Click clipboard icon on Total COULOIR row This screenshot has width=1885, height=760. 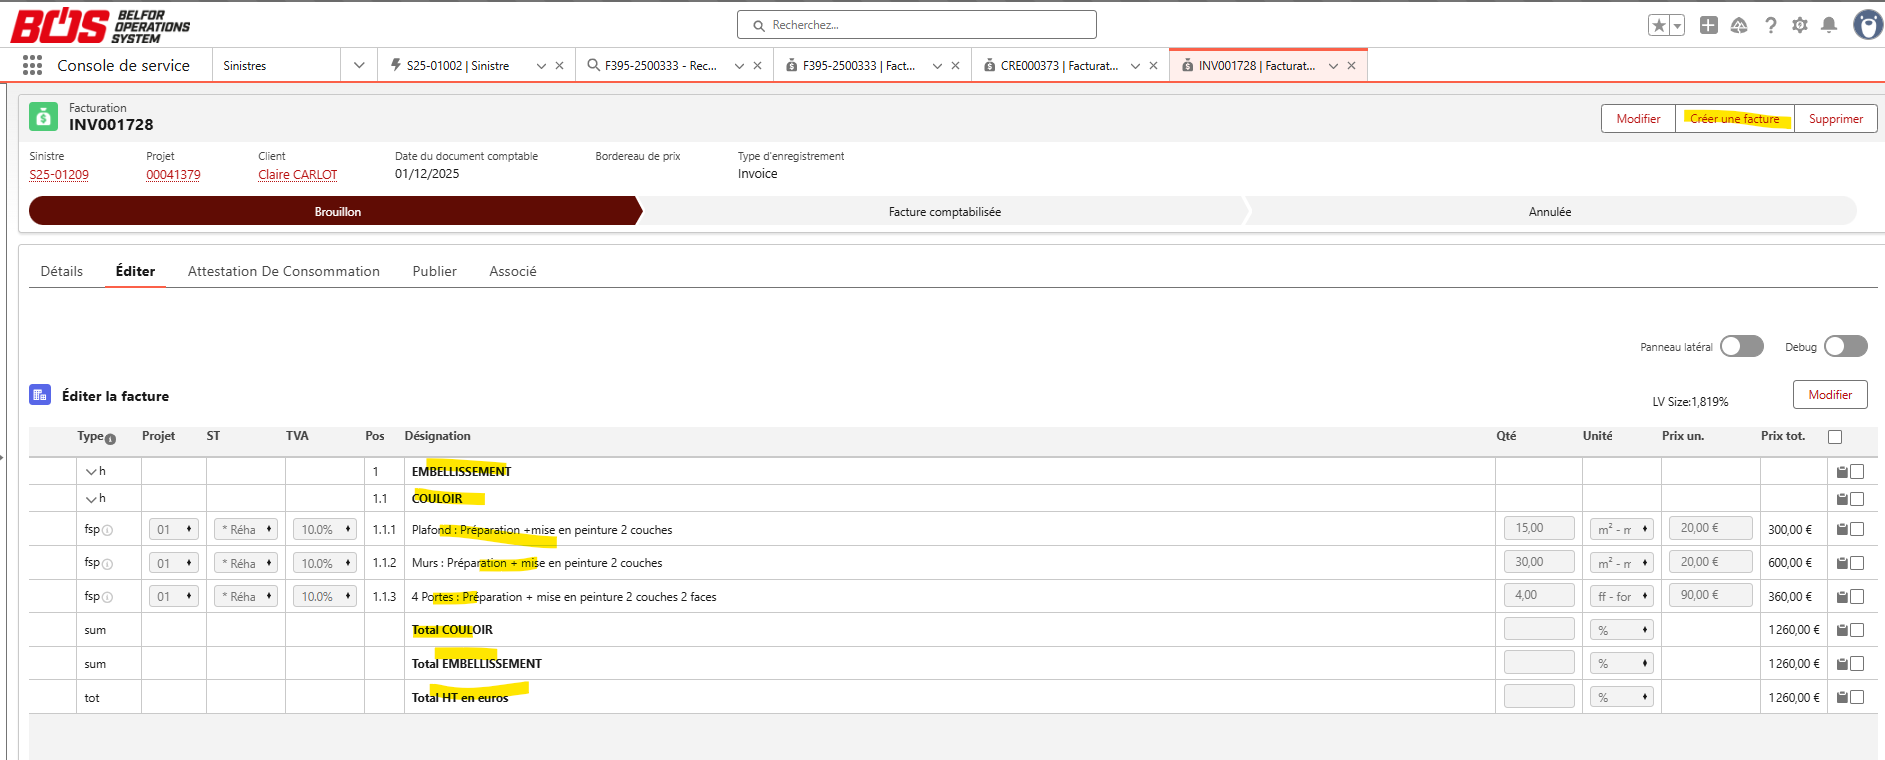tap(1842, 631)
